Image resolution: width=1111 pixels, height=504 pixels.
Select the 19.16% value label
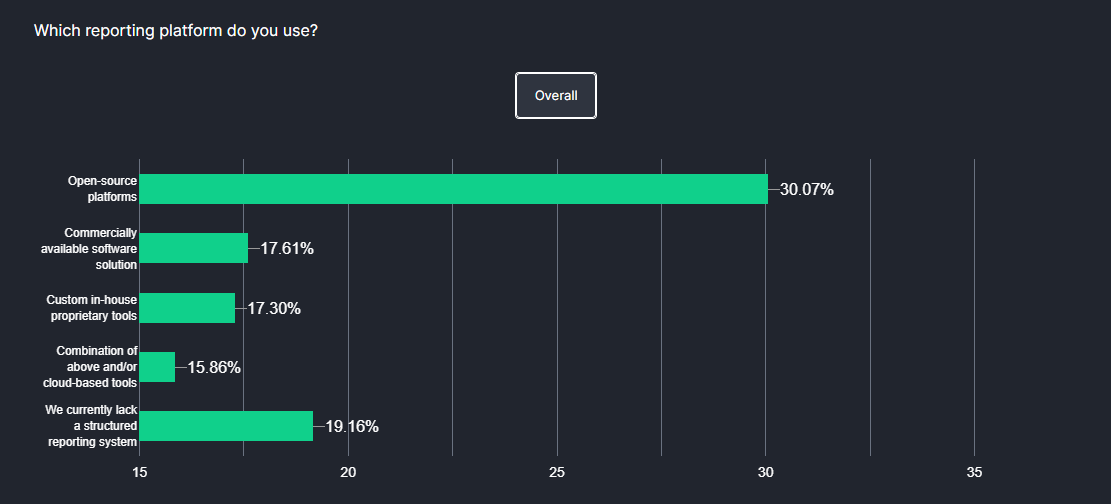coord(352,427)
